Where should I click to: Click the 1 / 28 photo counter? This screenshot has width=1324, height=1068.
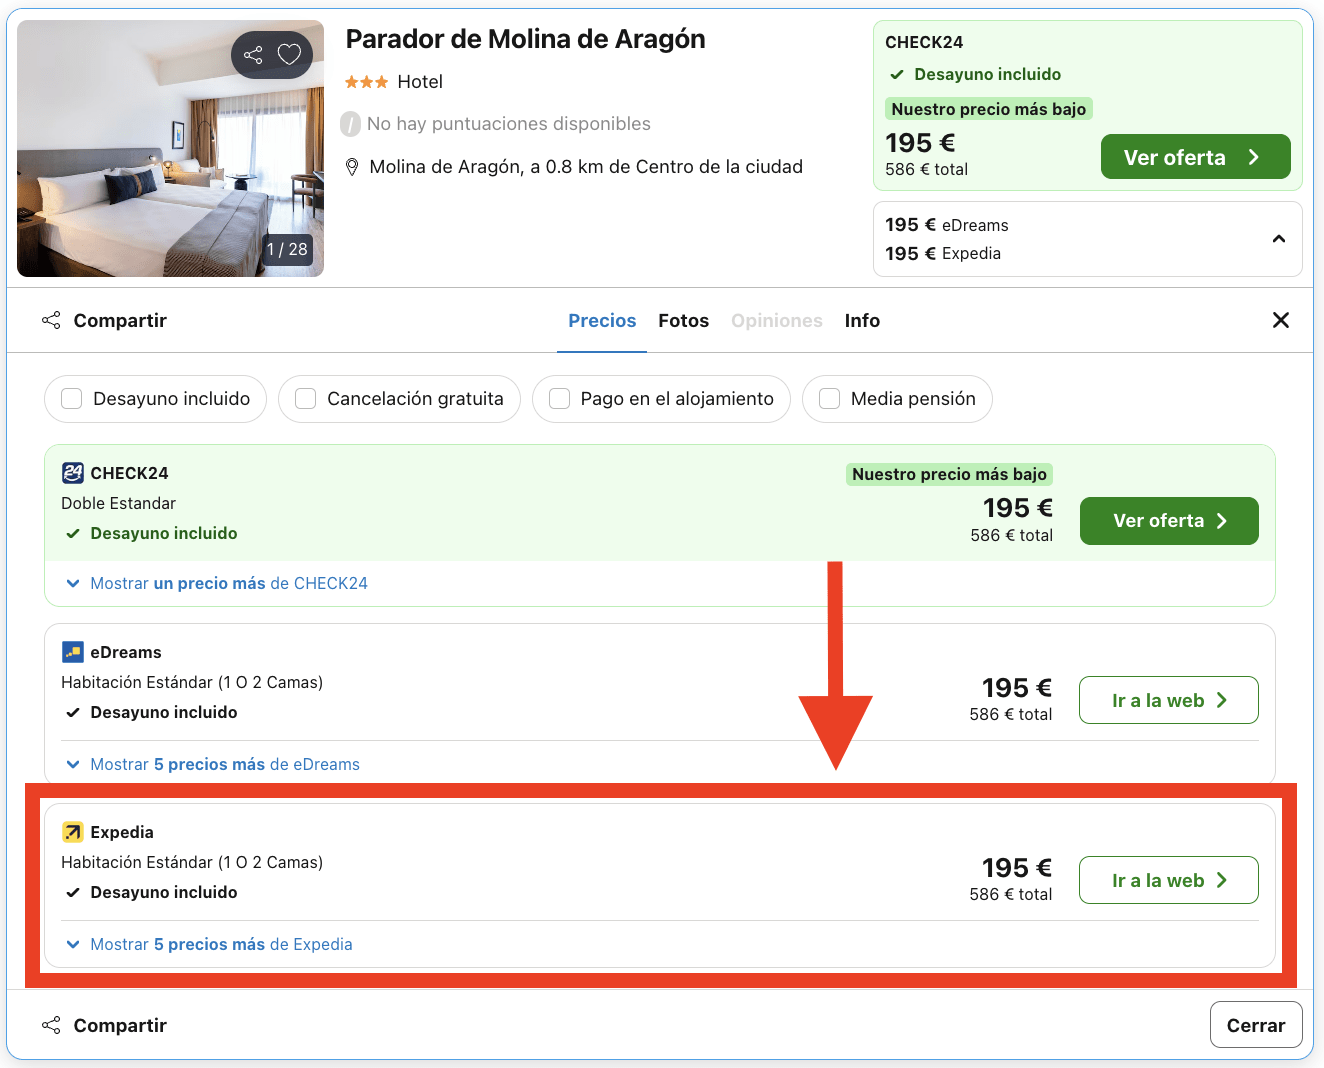(x=287, y=249)
